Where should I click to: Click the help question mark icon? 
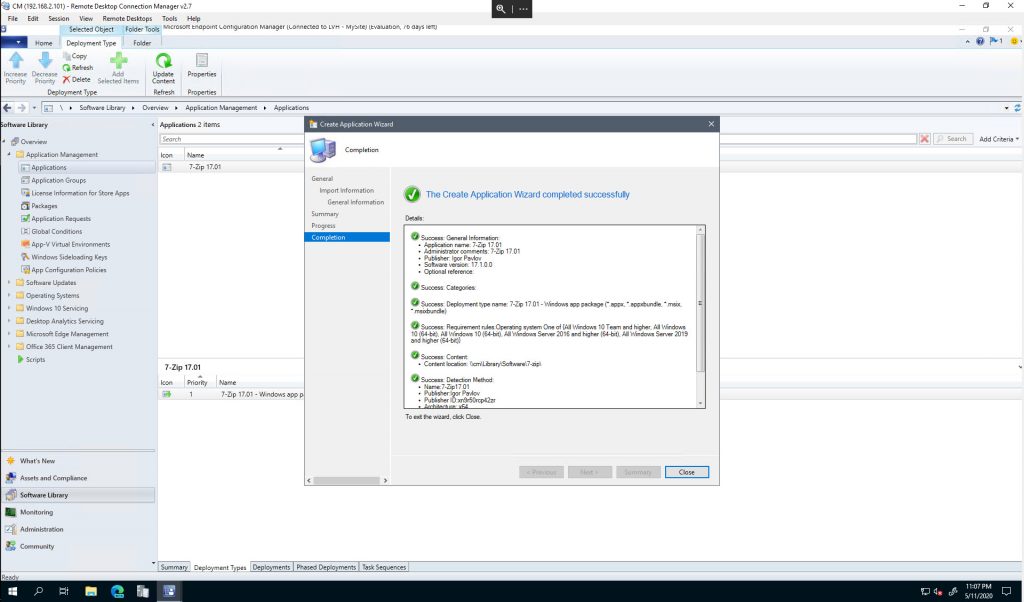coord(980,41)
